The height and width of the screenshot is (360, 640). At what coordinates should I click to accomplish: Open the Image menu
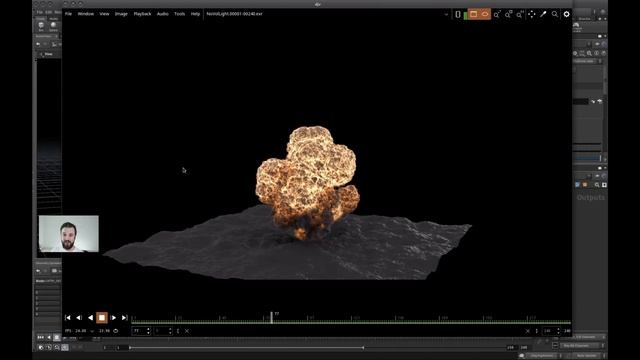(x=121, y=14)
